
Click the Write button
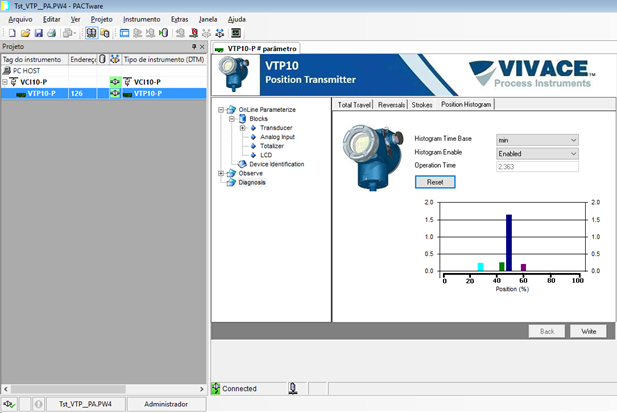(x=589, y=331)
